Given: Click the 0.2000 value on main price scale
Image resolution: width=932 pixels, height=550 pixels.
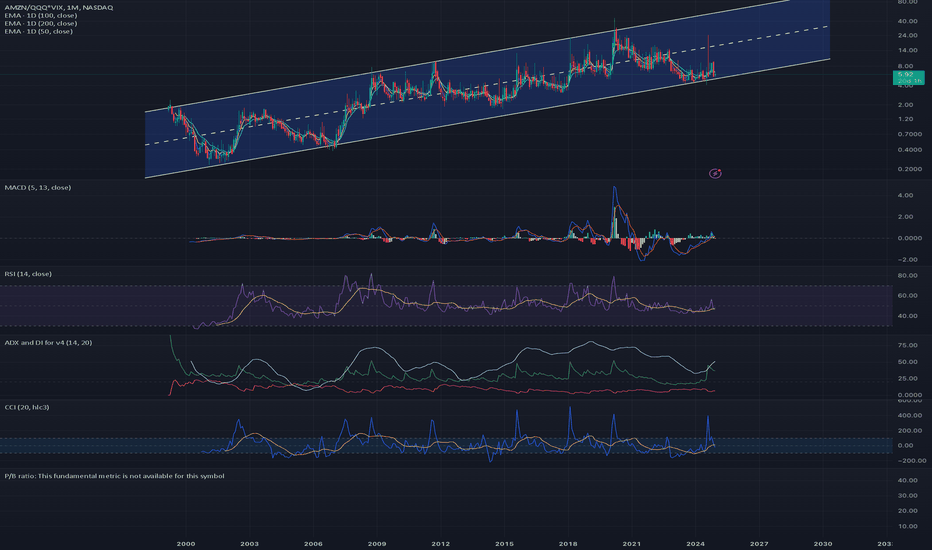Looking at the screenshot, I should [909, 169].
